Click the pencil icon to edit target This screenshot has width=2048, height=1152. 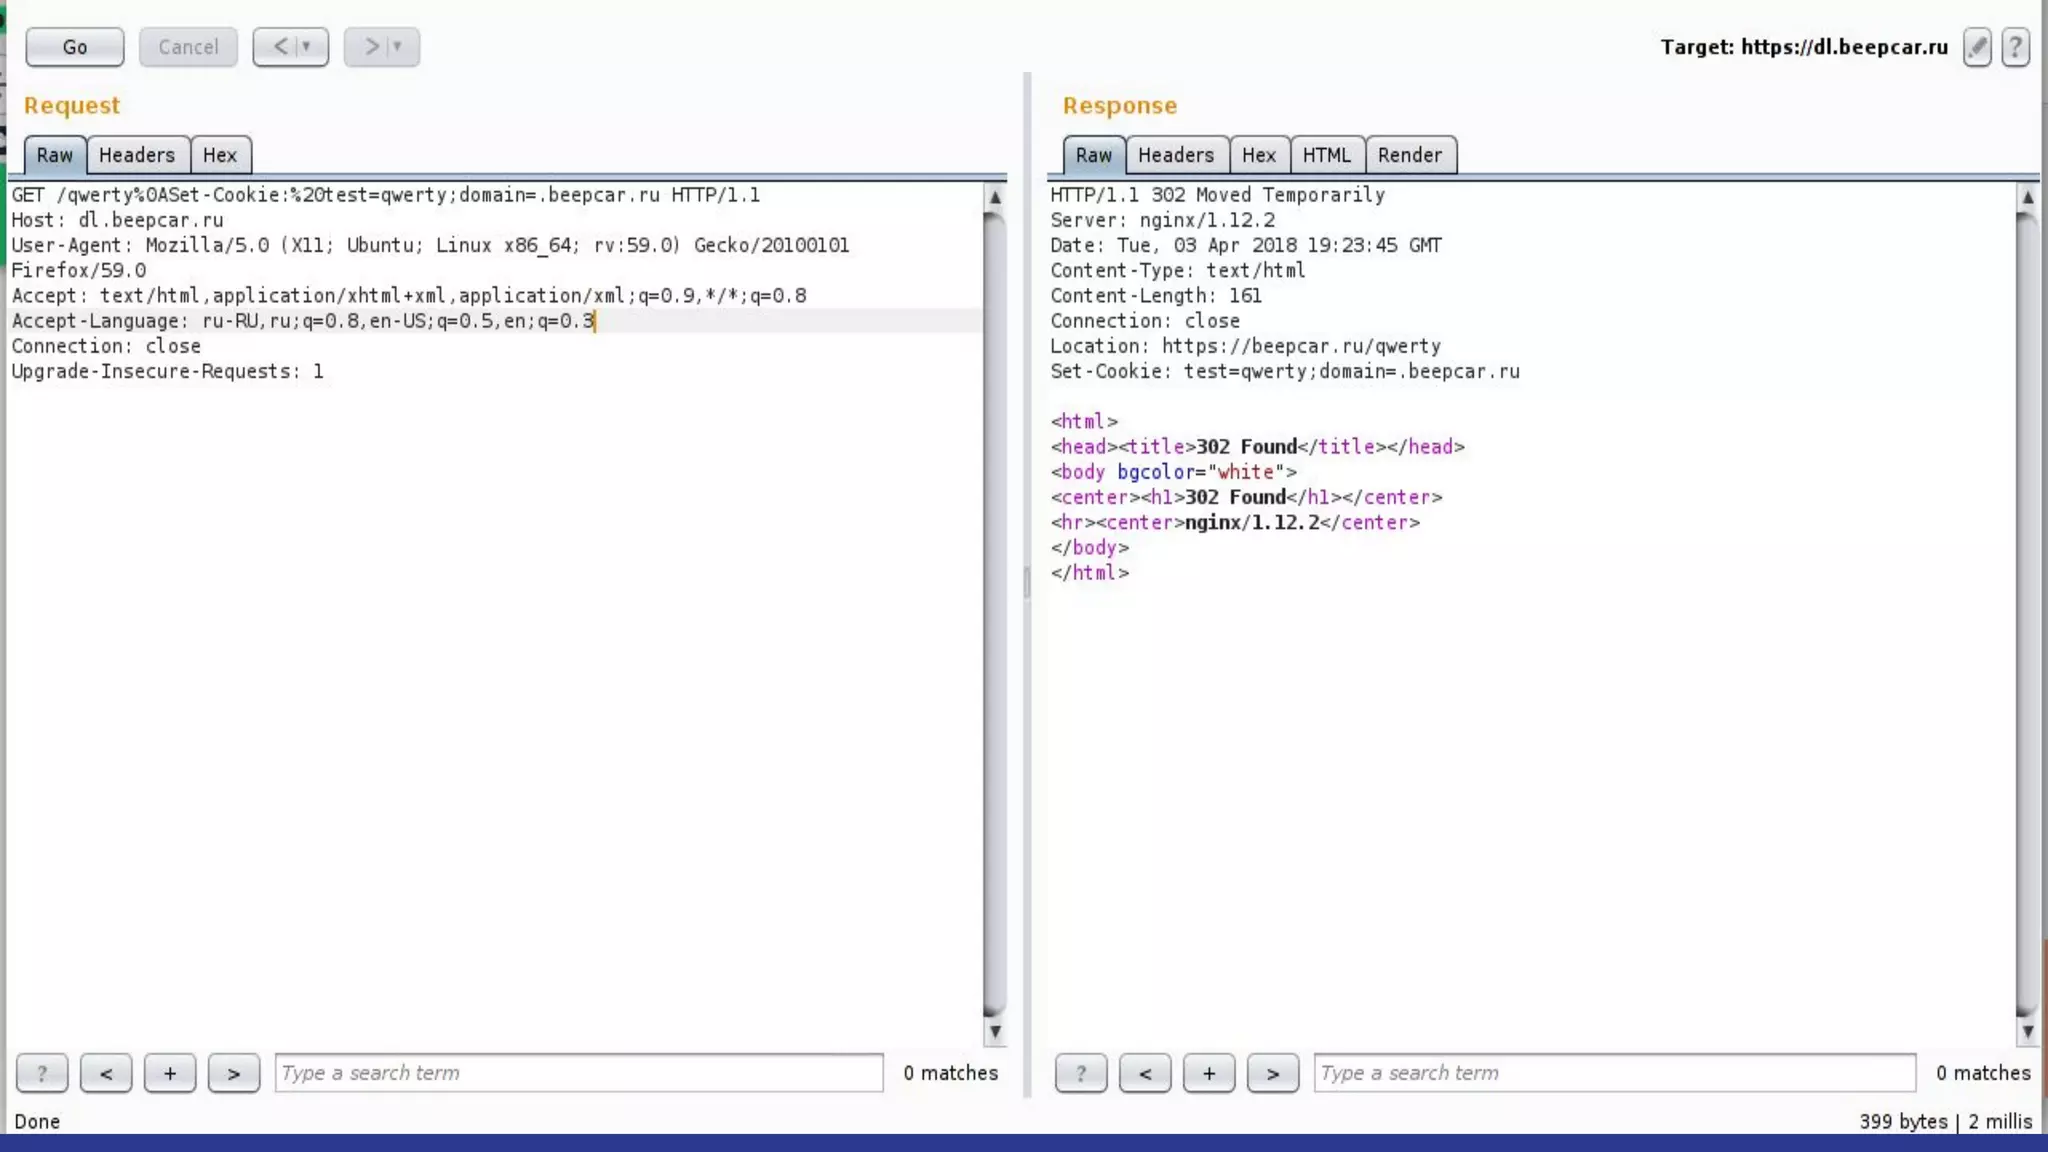click(x=1977, y=47)
